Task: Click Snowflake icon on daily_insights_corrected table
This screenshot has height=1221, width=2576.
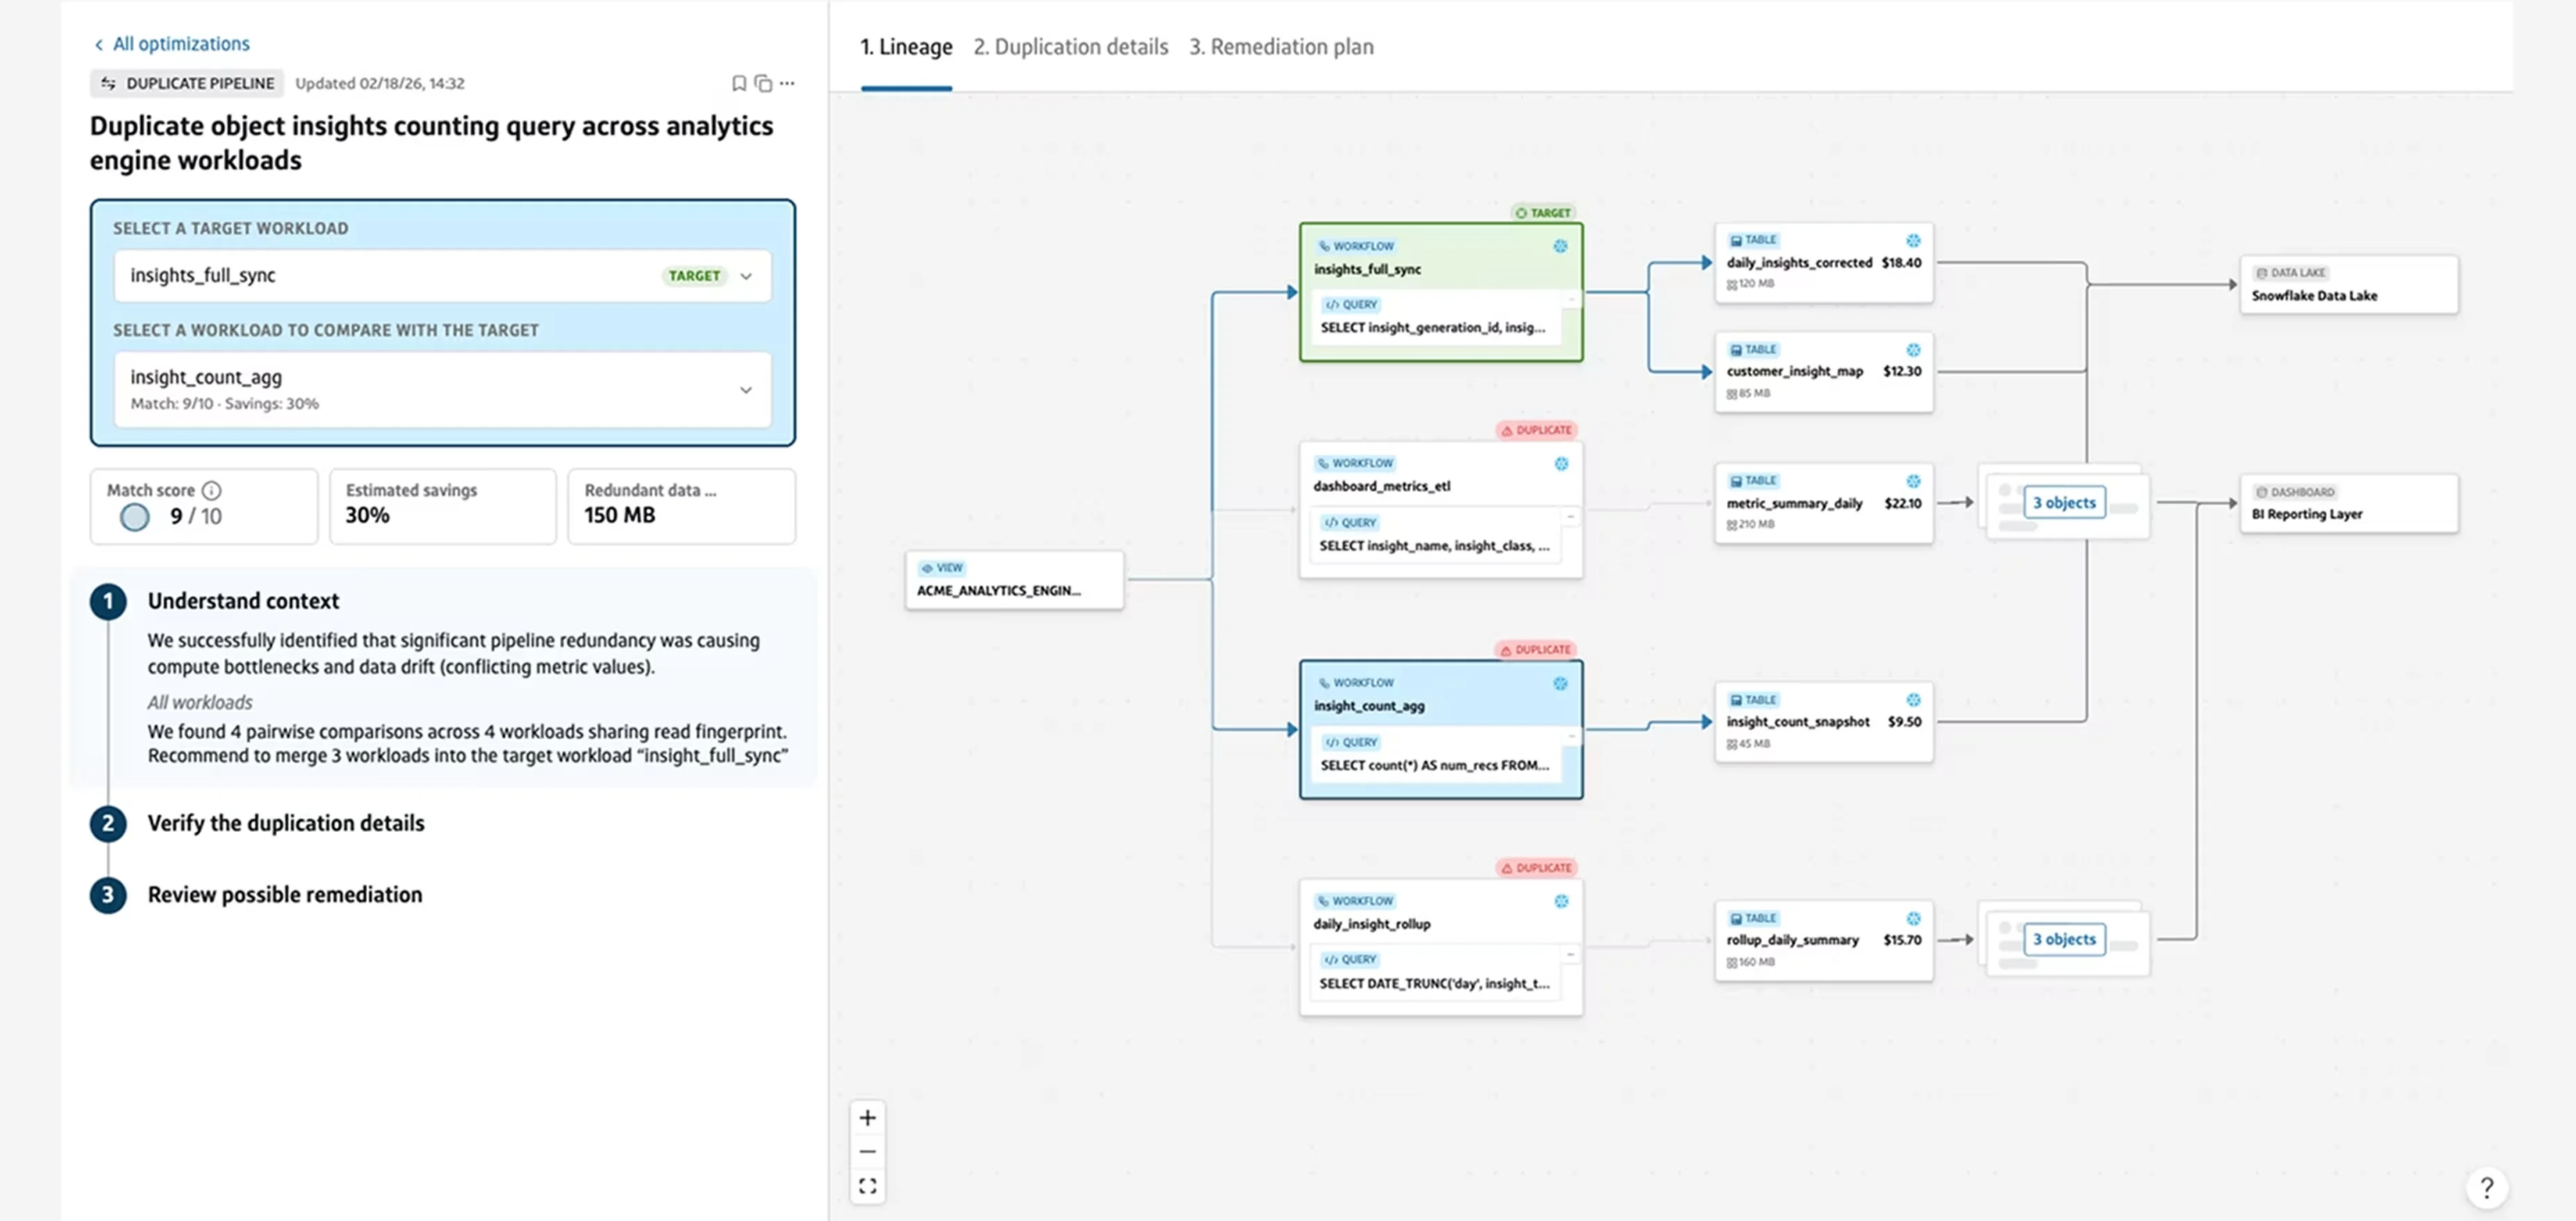Action: pos(1912,241)
